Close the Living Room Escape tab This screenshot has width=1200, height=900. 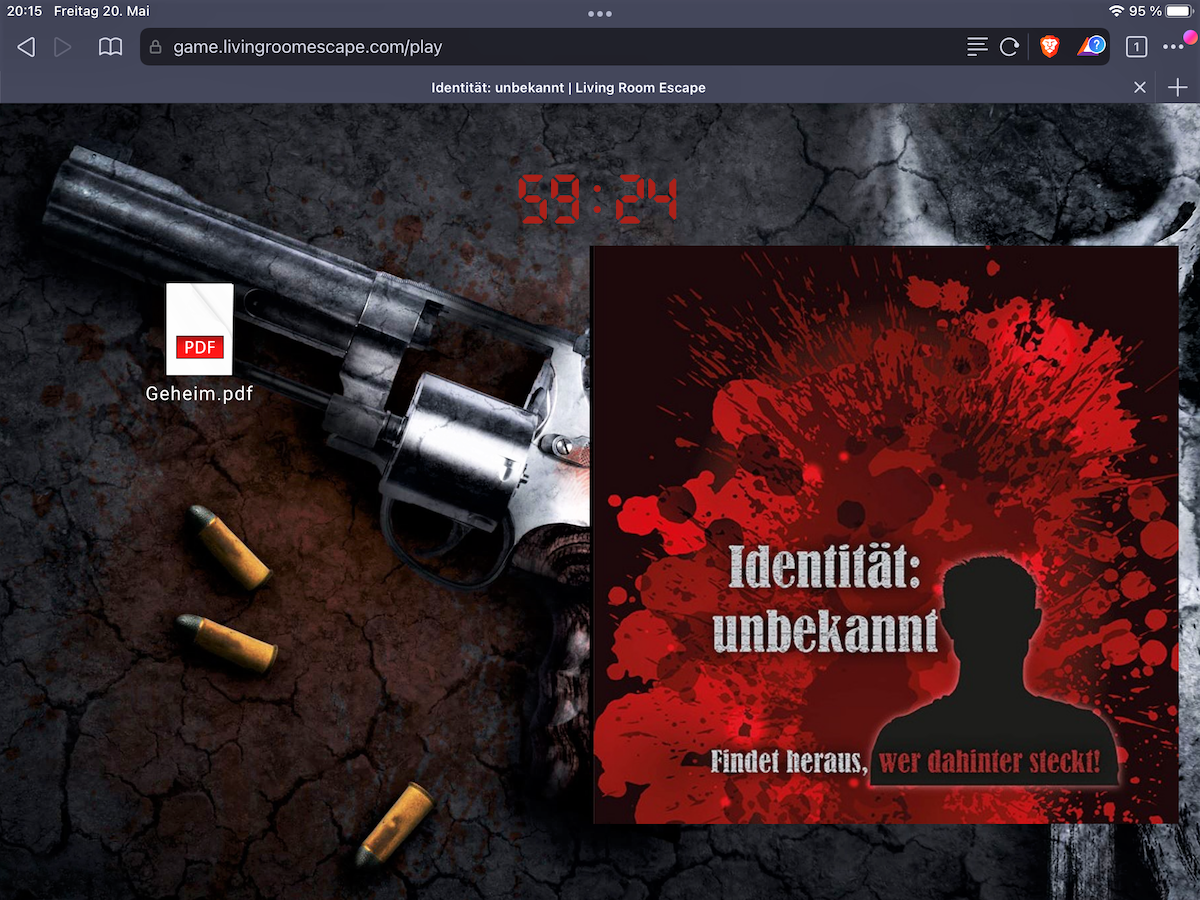pyautogui.click(x=1139, y=88)
